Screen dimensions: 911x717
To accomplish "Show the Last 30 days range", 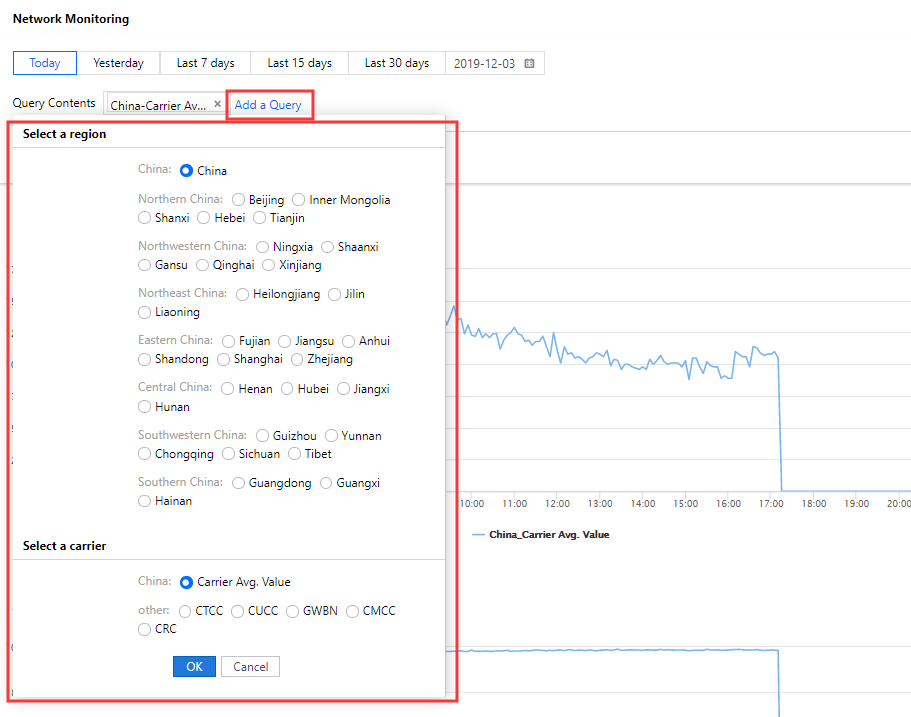I will coord(396,63).
